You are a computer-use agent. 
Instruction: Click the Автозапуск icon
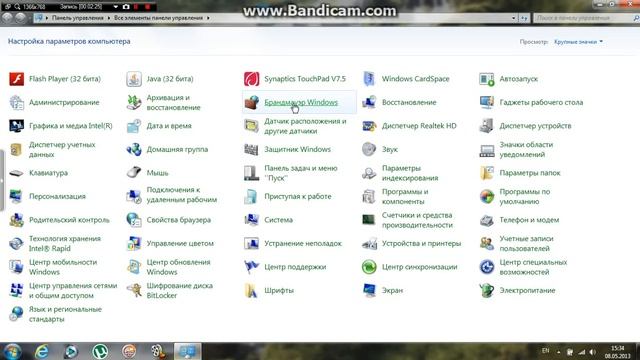(x=487, y=79)
